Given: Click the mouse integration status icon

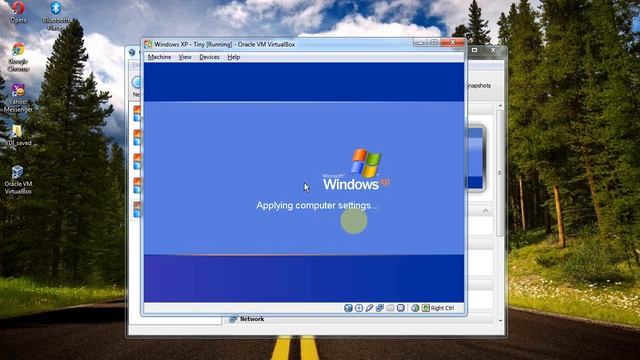Looking at the screenshot, I should point(415,308).
